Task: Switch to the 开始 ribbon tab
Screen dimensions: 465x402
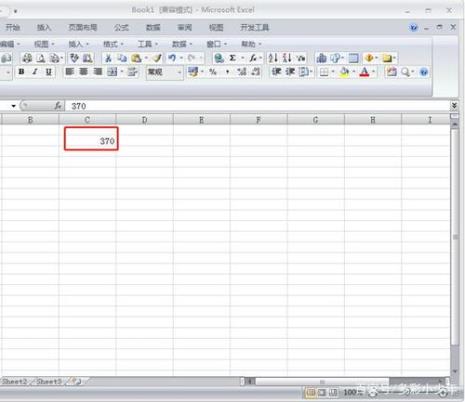Action: [x=13, y=28]
